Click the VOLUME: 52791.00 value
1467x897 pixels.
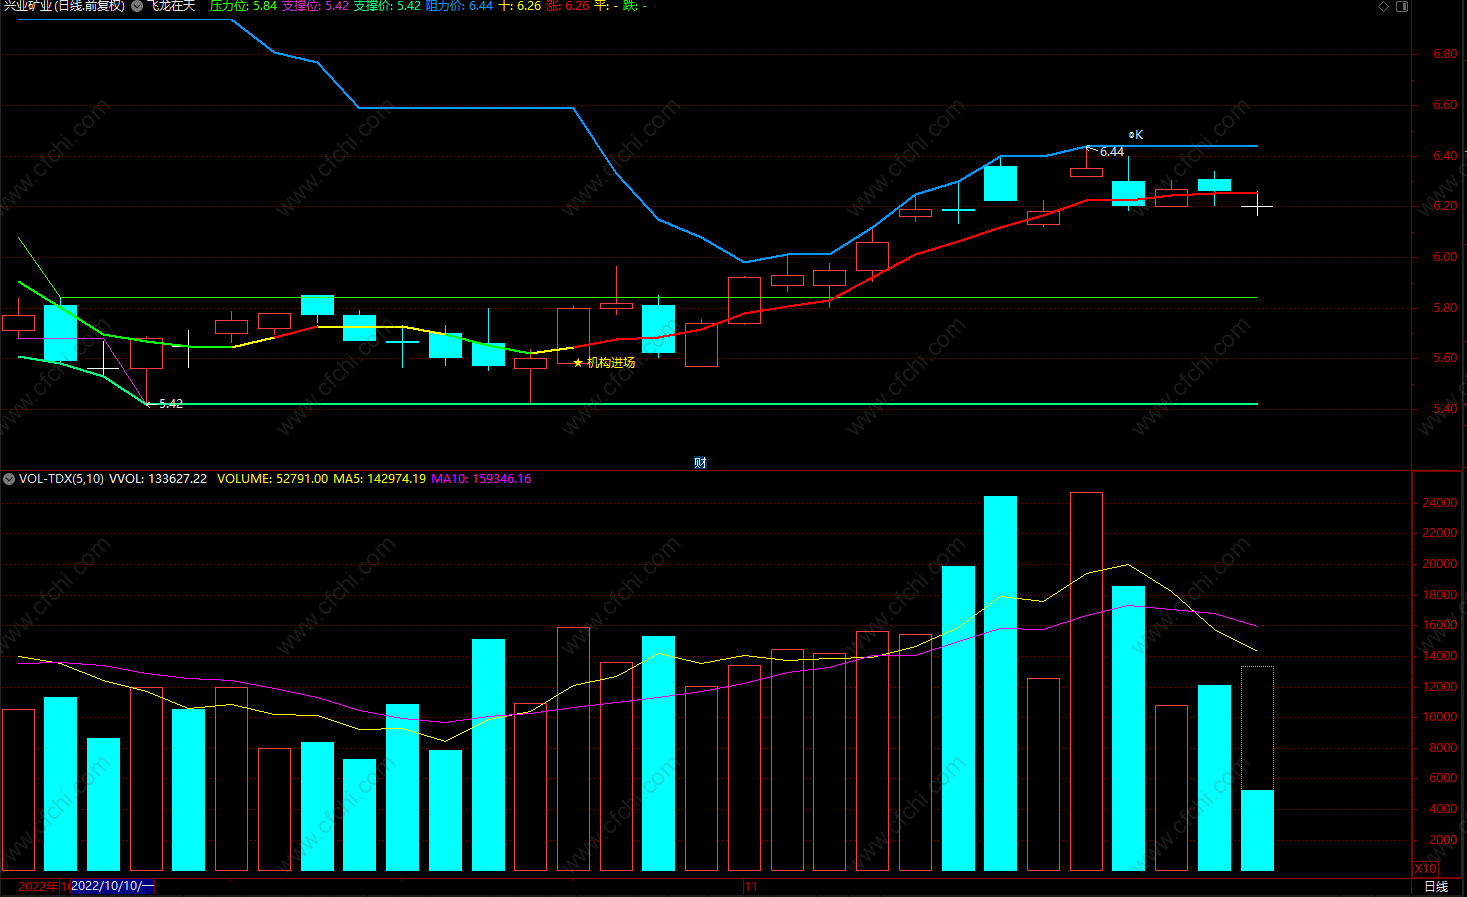272,479
